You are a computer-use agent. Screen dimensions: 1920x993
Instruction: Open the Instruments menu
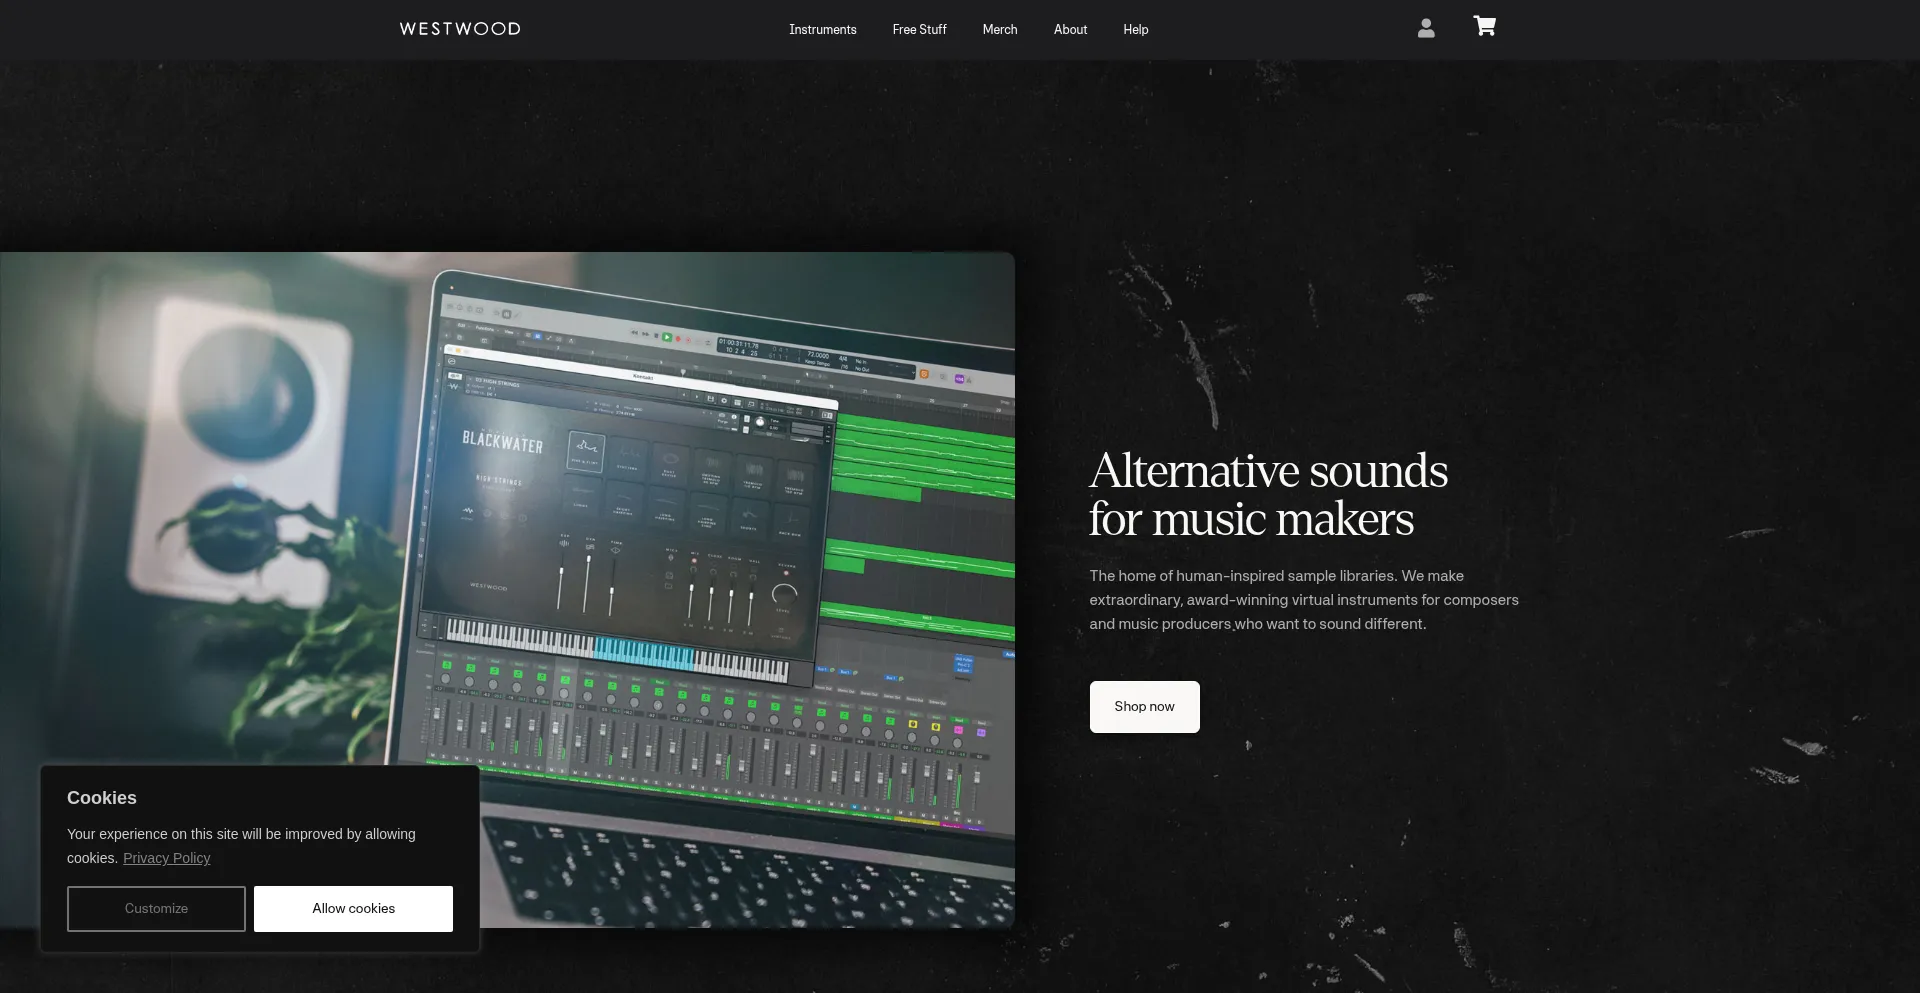click(x=822, y=30)
